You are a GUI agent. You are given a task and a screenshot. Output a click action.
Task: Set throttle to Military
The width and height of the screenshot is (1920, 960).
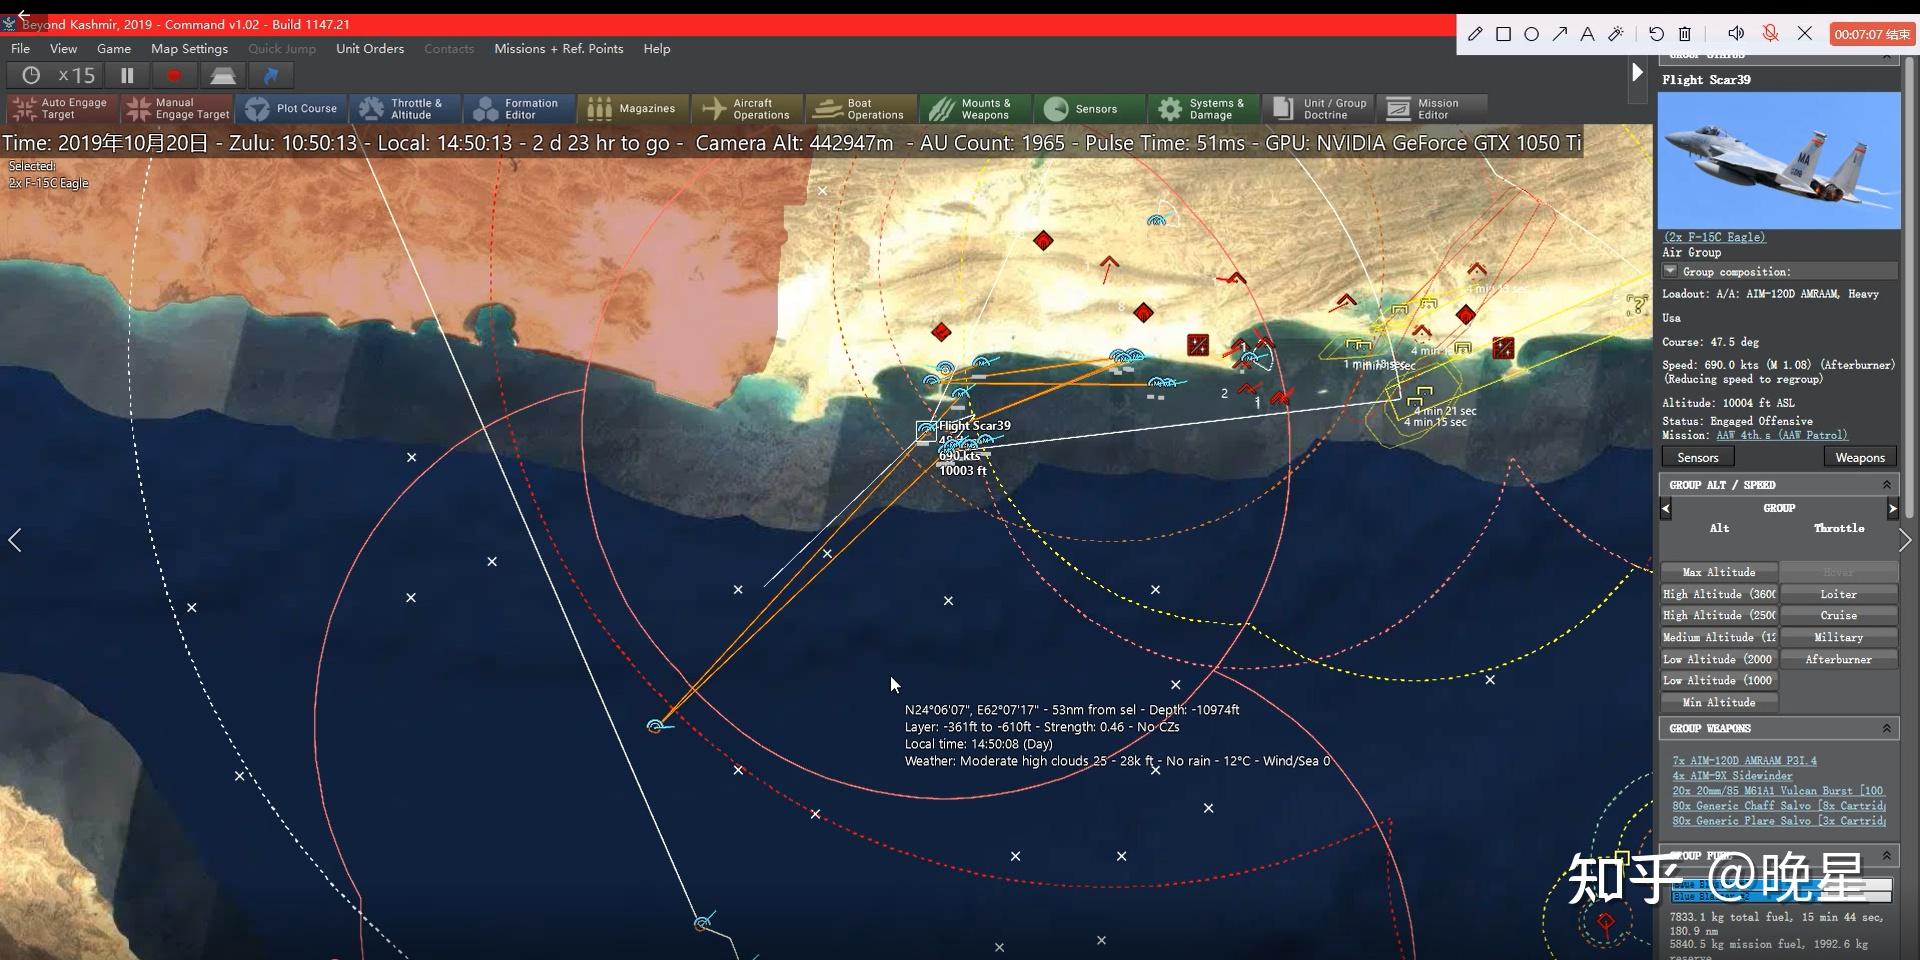coord(1839,637)
